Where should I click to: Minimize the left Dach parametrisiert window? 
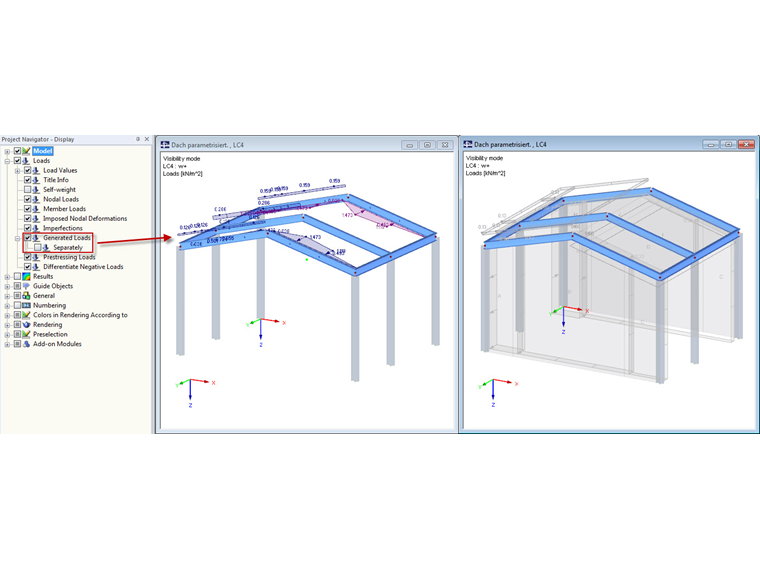pyautogui.click(x=410, y=145)
